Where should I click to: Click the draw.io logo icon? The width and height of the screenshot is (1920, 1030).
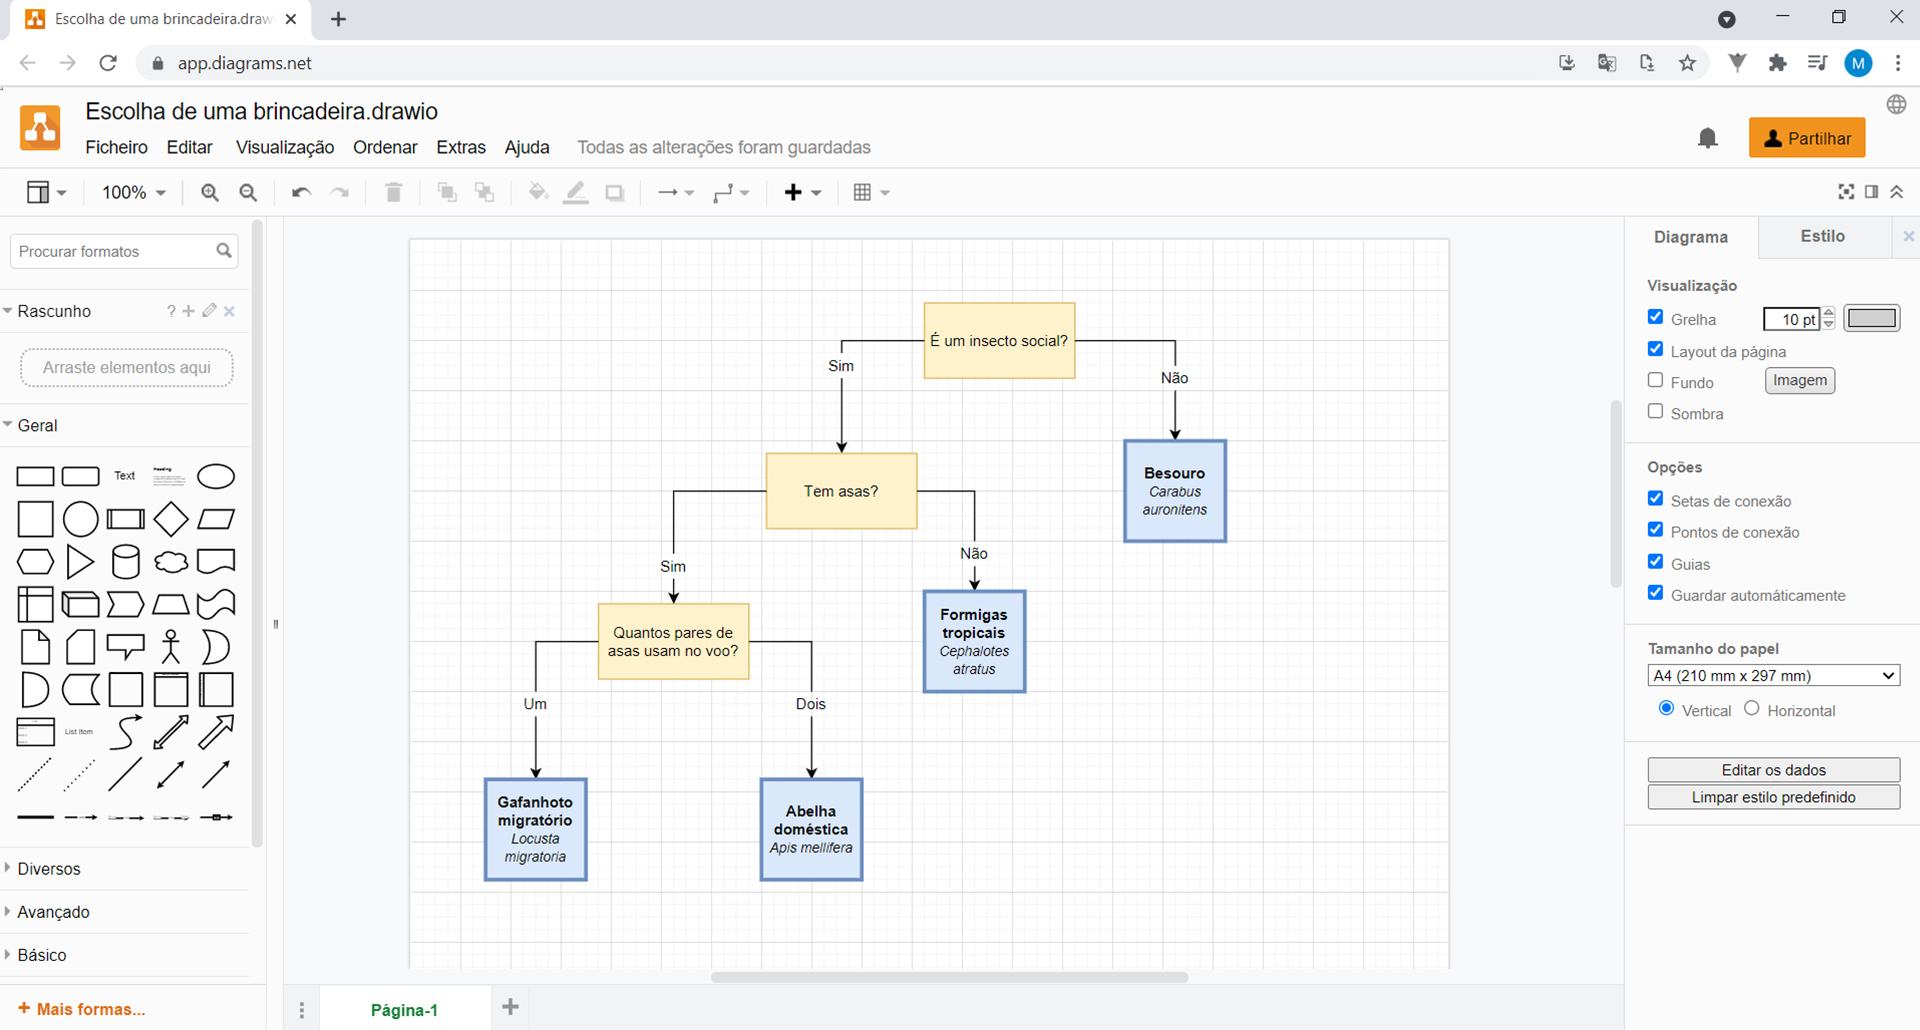click(x=40, y=128)
